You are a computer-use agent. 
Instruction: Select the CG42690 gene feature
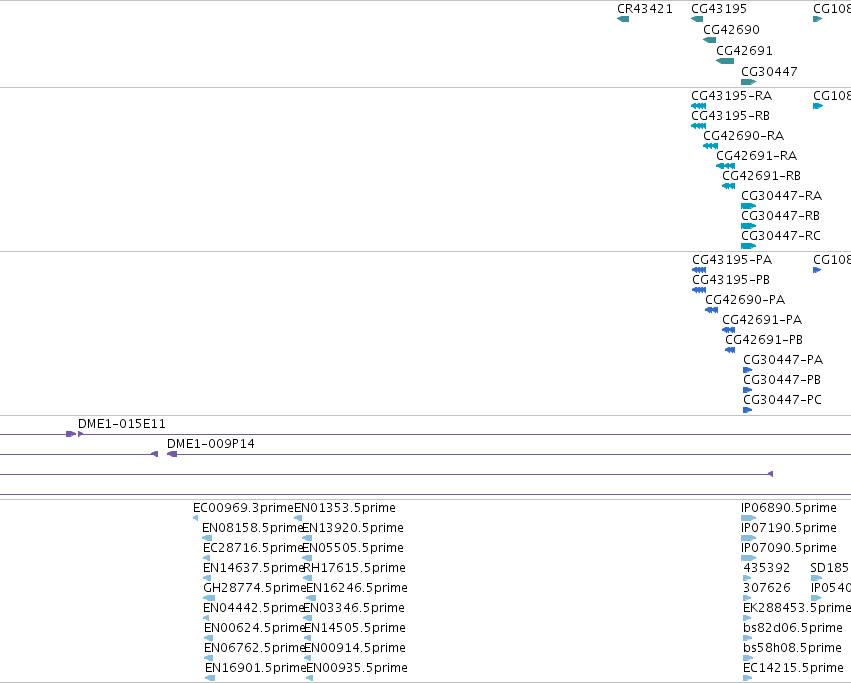coord(709,40)
